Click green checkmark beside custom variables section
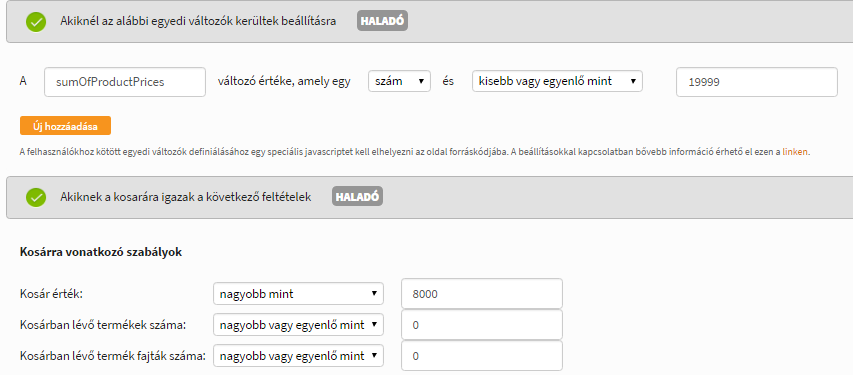 [x=36, y=22]
